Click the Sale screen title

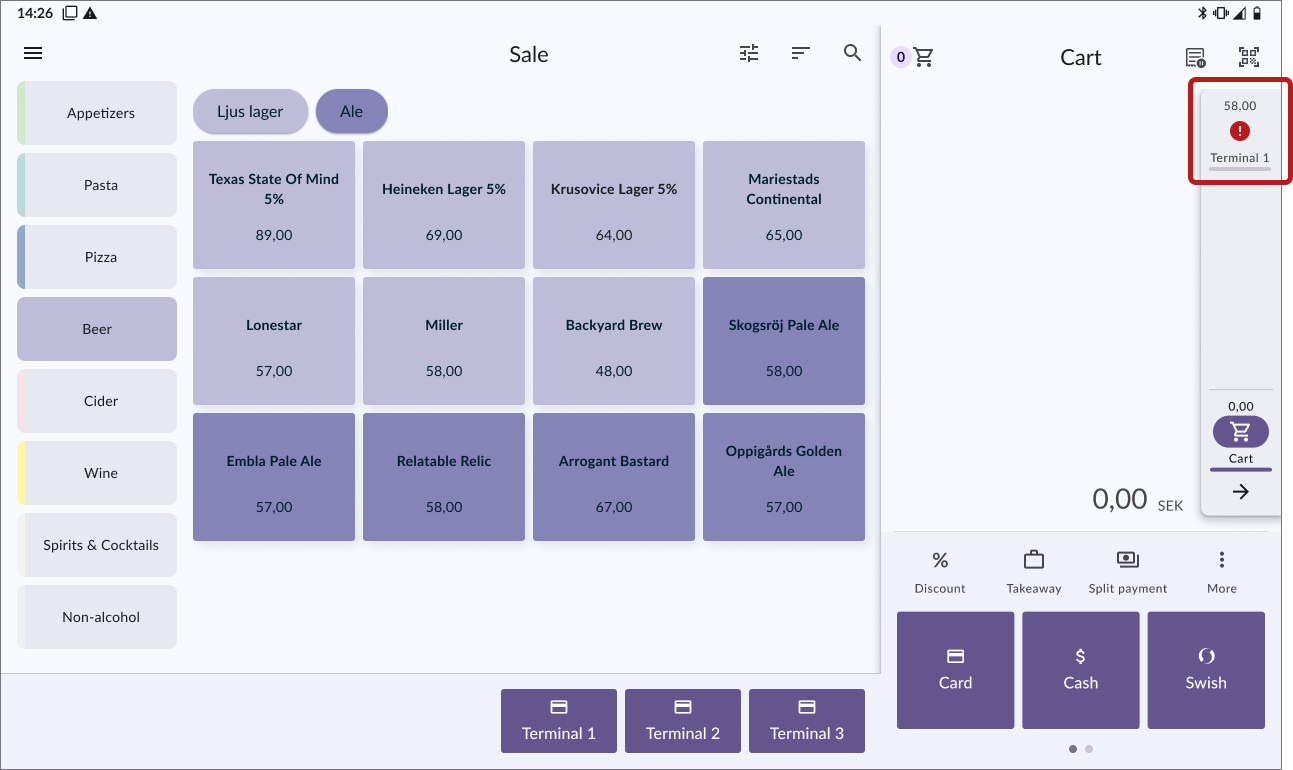tap(528, 55)
